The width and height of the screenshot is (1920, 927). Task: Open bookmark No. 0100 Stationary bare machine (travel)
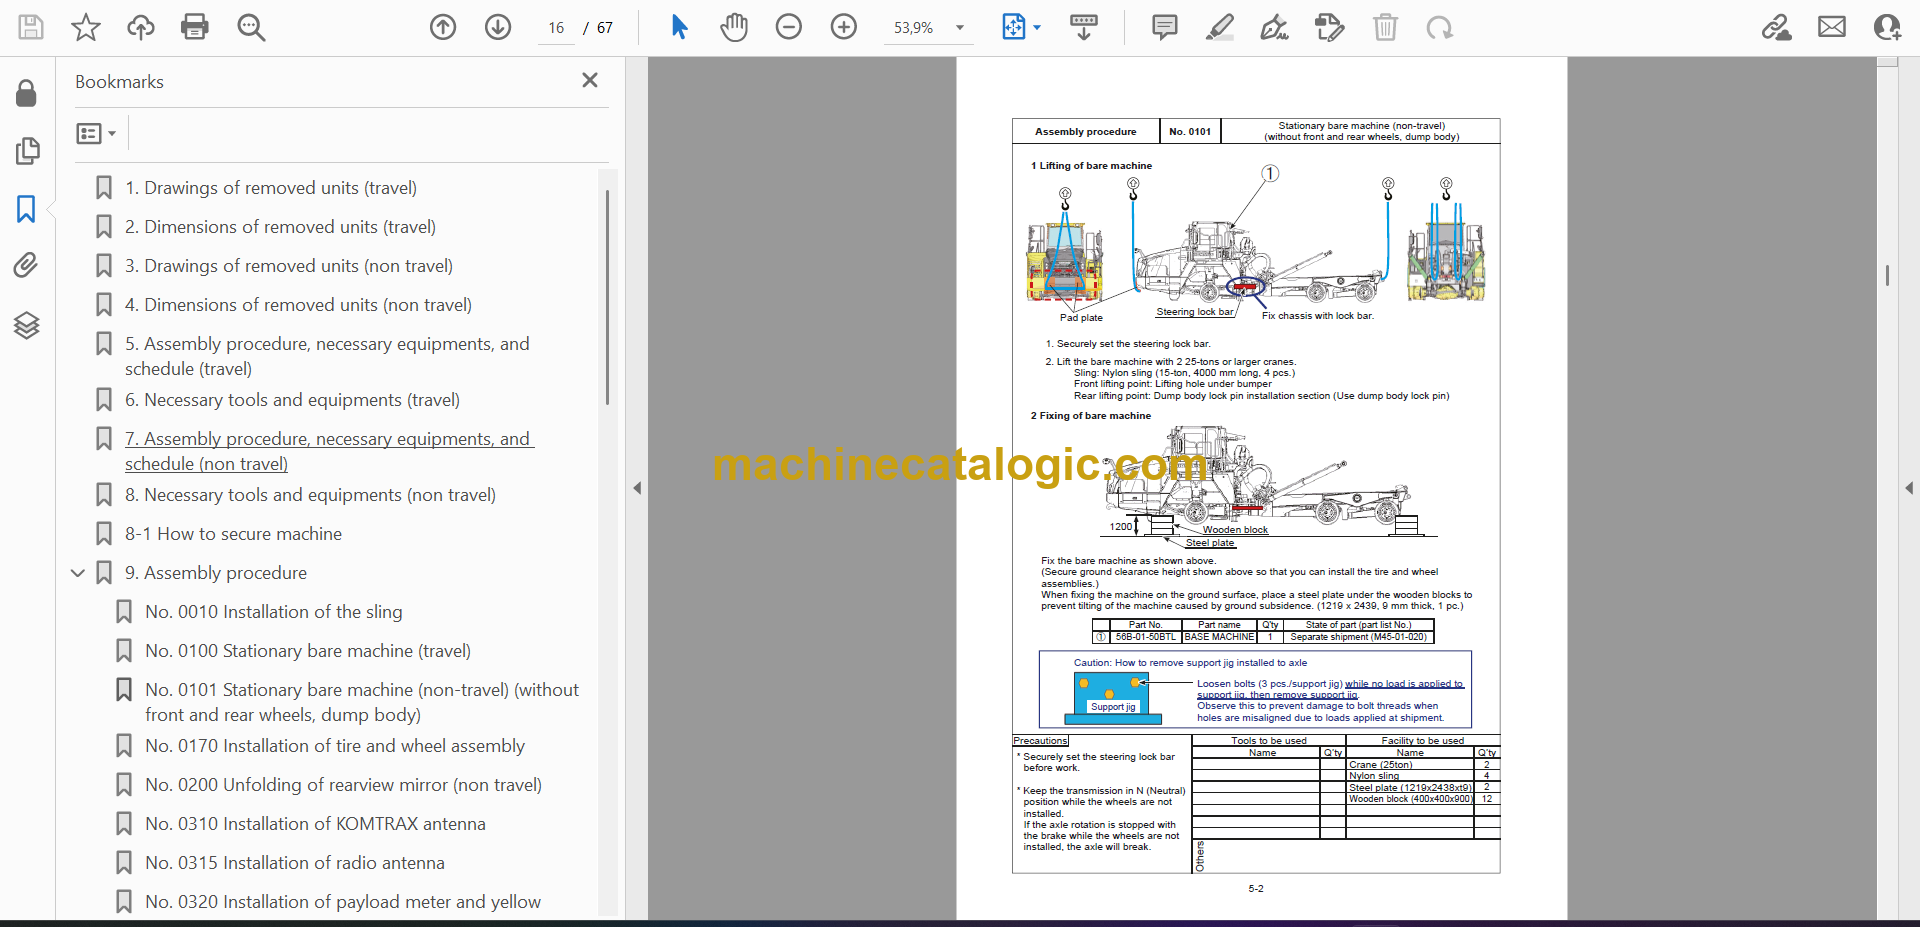click(x=308, y=651)
